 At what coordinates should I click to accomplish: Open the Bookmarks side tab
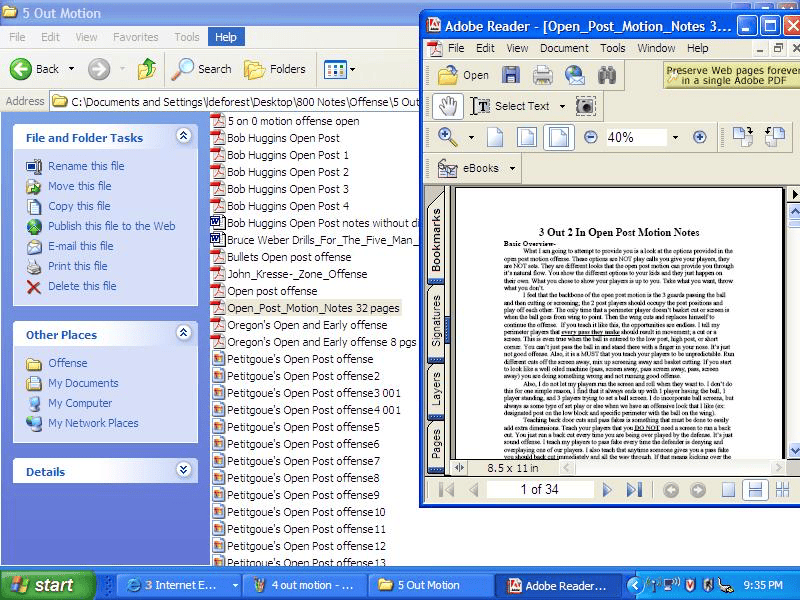pyautogui.click(x=436, y=239)
